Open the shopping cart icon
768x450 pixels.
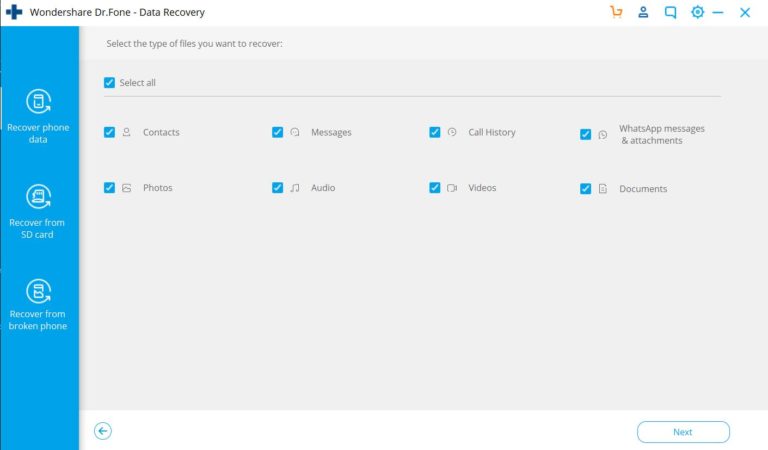tap(616, 12)
